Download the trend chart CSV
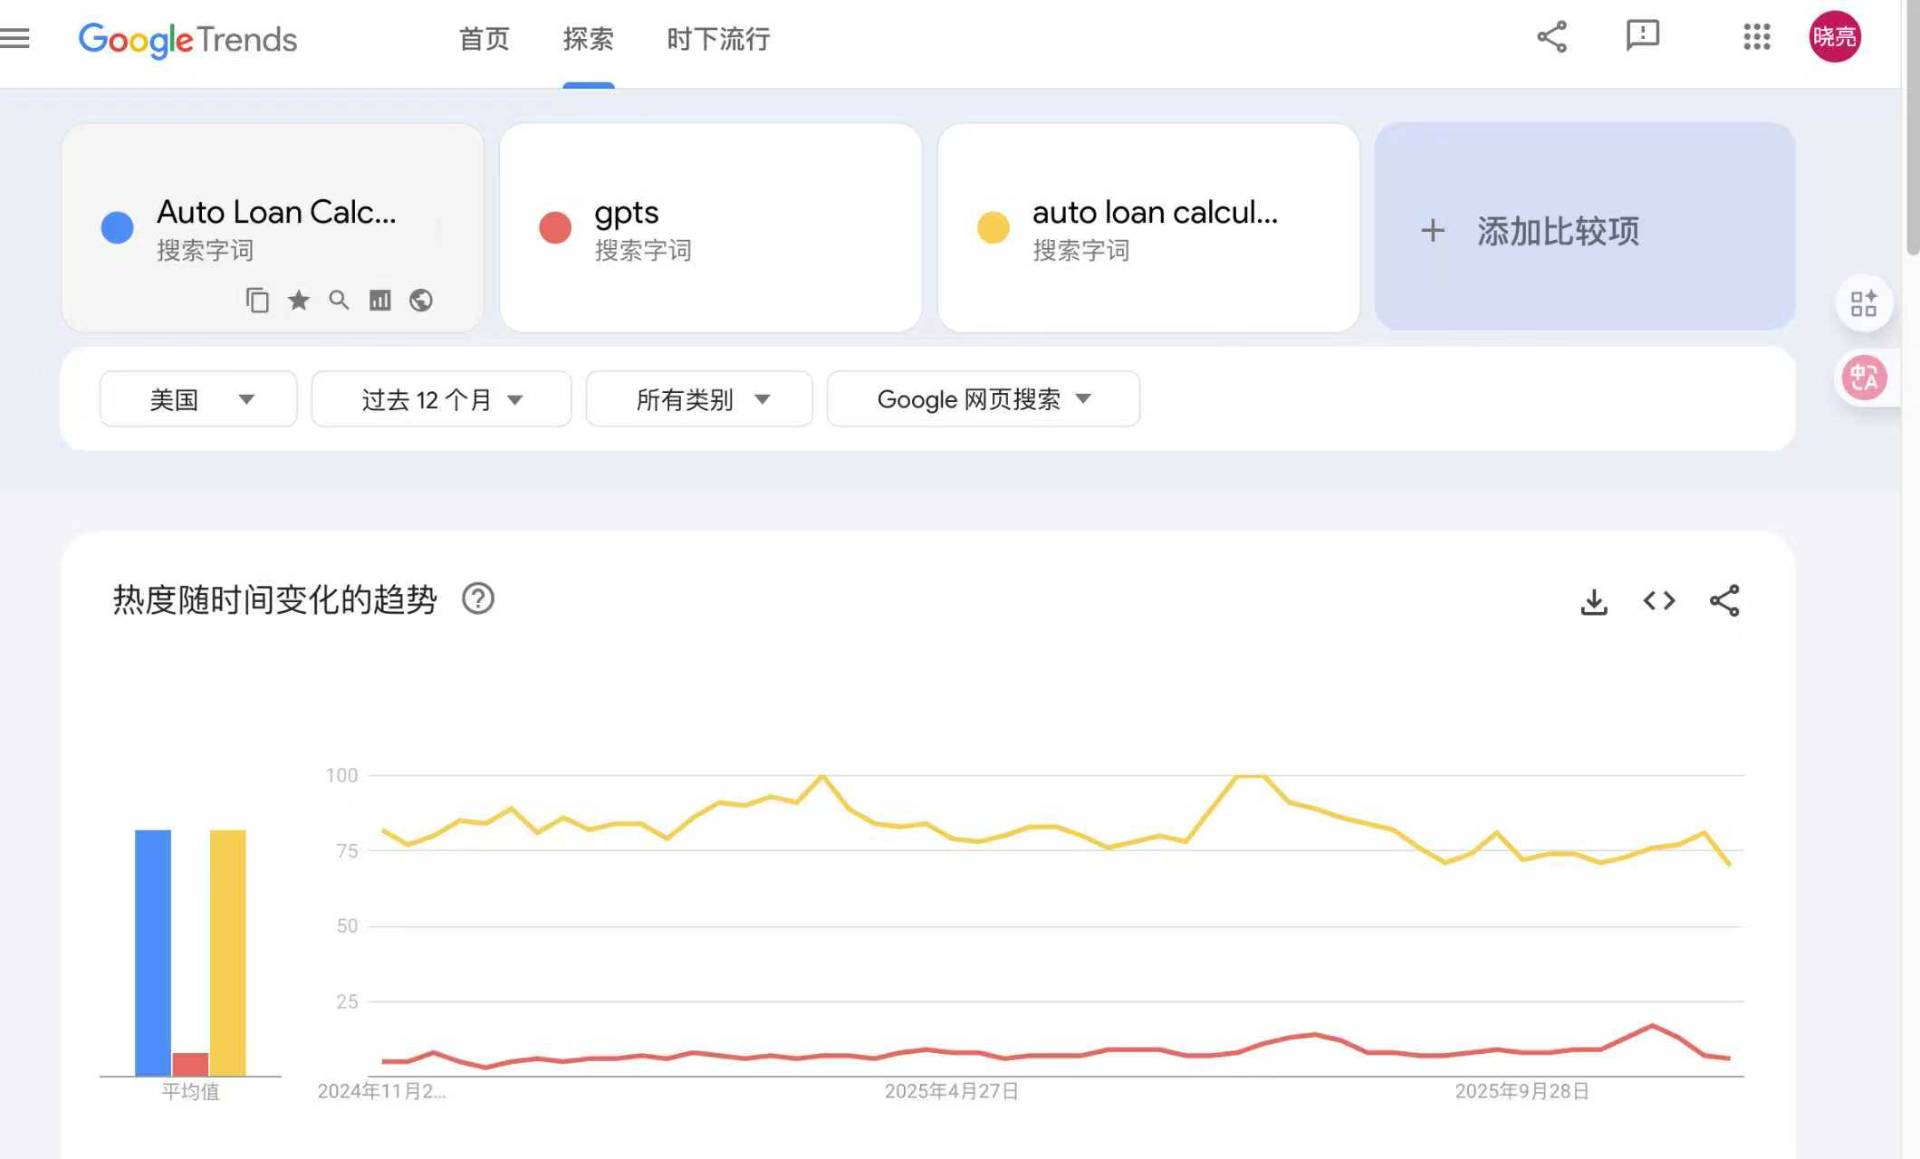Screen dimensions: 1920x1159 click(x=1594, y=601)
